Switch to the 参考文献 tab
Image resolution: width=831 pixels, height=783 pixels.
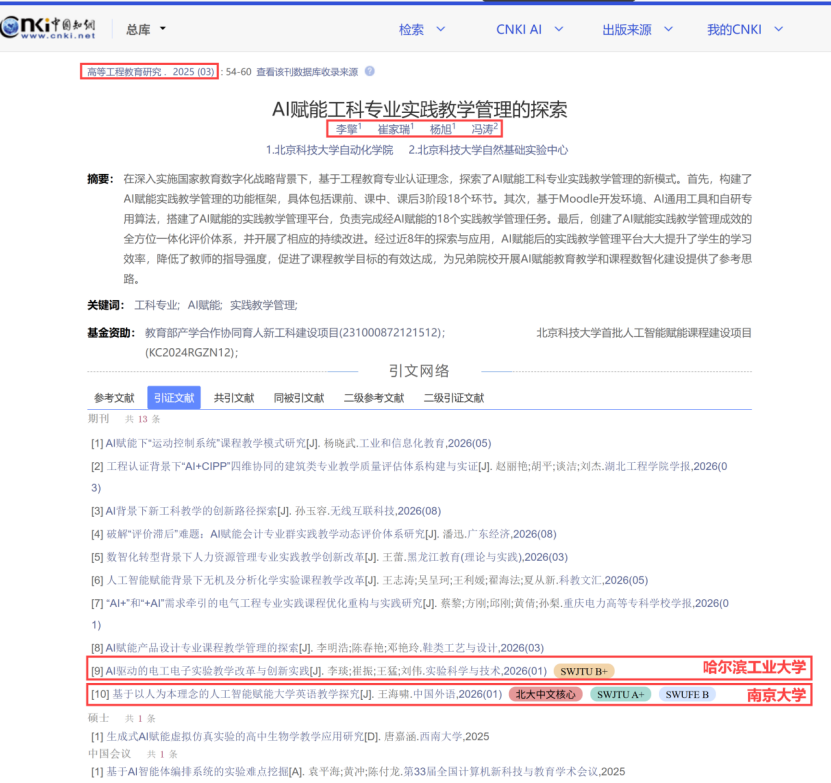114,398
